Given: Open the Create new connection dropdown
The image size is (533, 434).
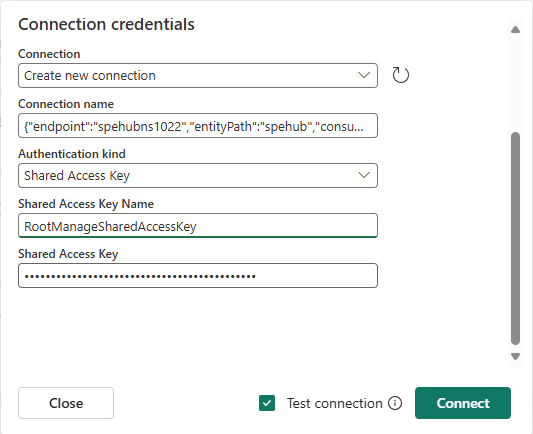Looking at the screenshot, I should (x=198, y=75).
